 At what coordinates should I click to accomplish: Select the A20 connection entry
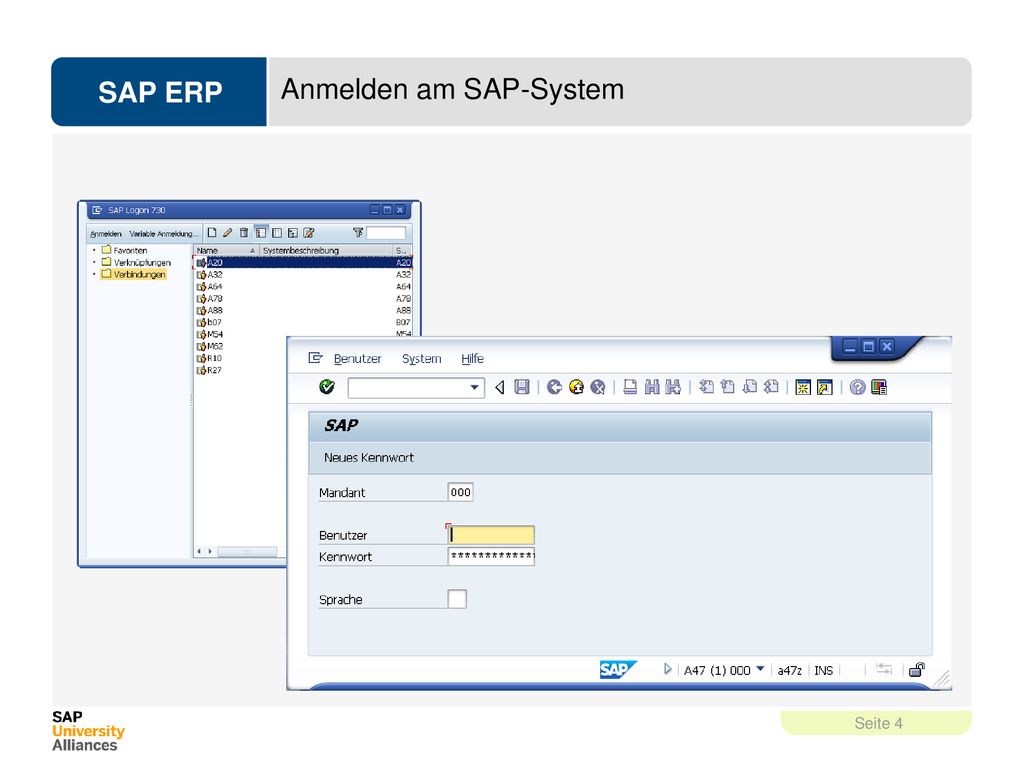click(304, 263)
